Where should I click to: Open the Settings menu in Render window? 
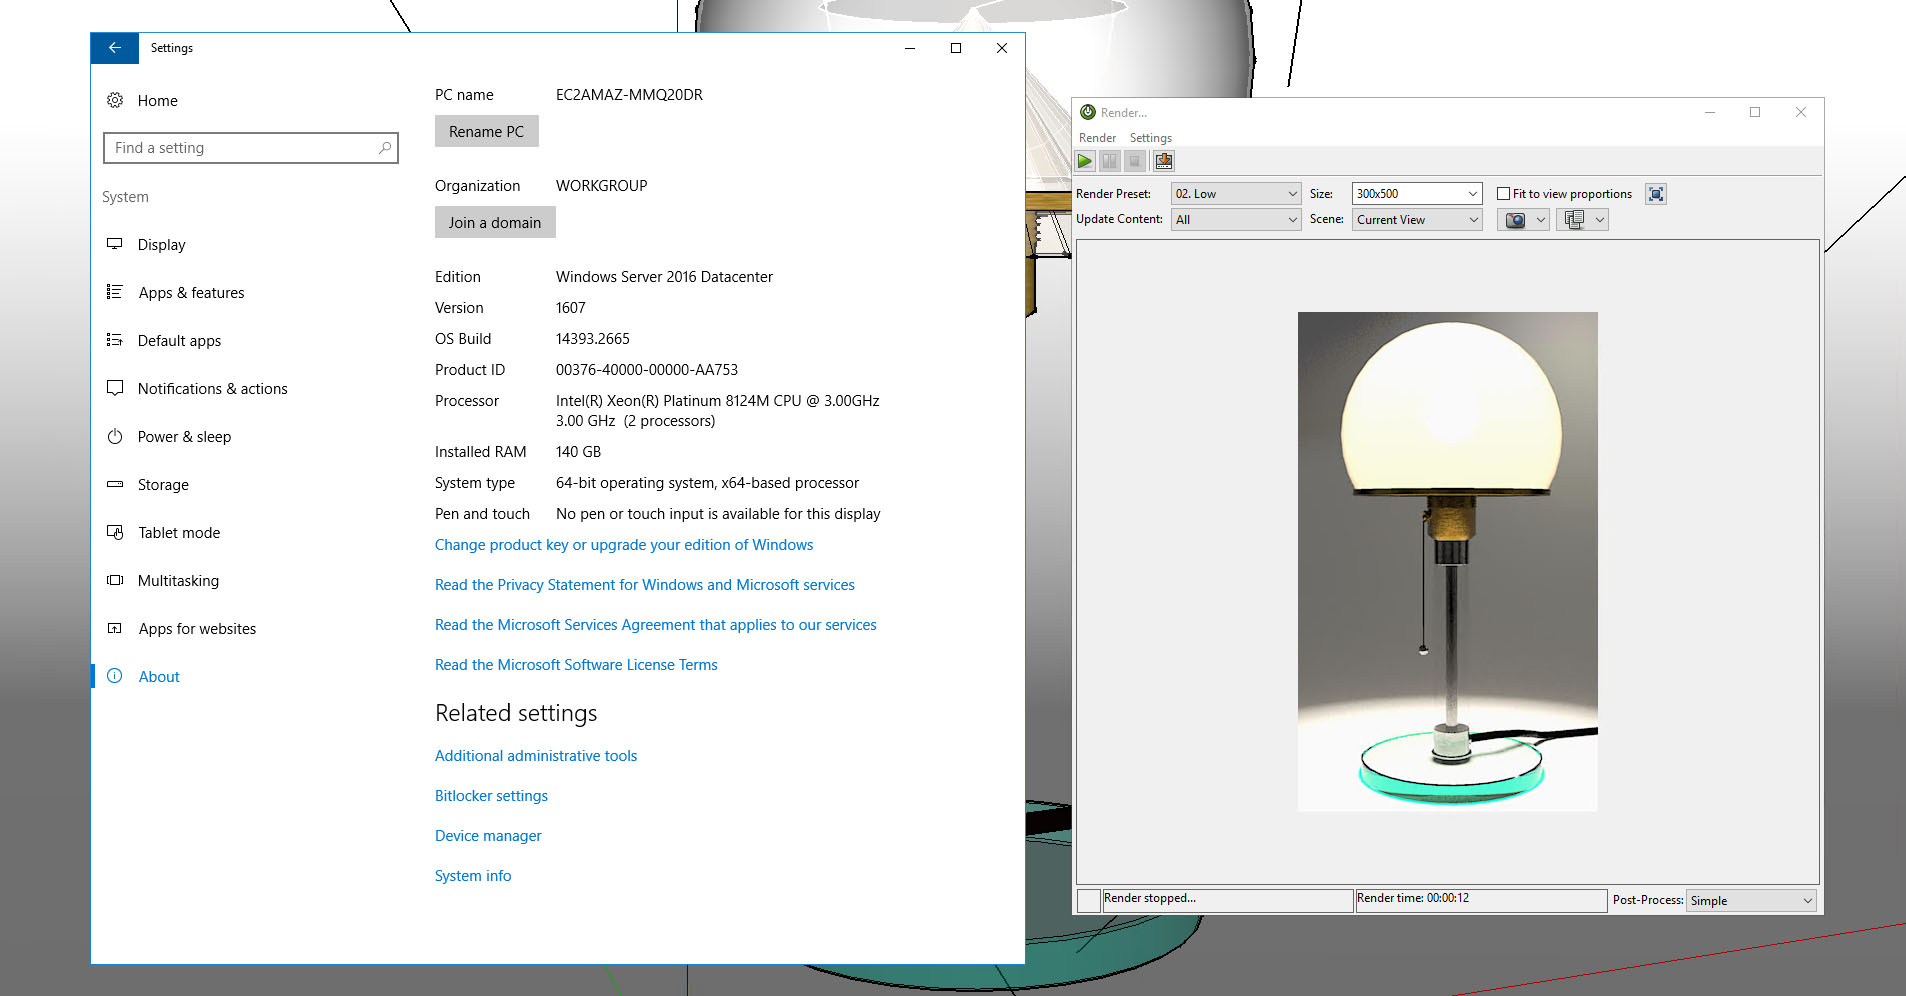point(1151,138)
